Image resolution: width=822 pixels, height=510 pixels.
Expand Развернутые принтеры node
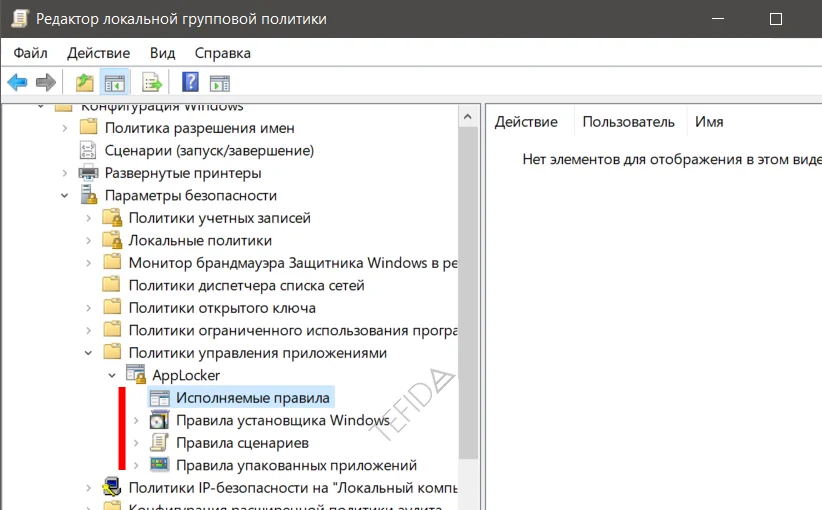coord(64,173)
